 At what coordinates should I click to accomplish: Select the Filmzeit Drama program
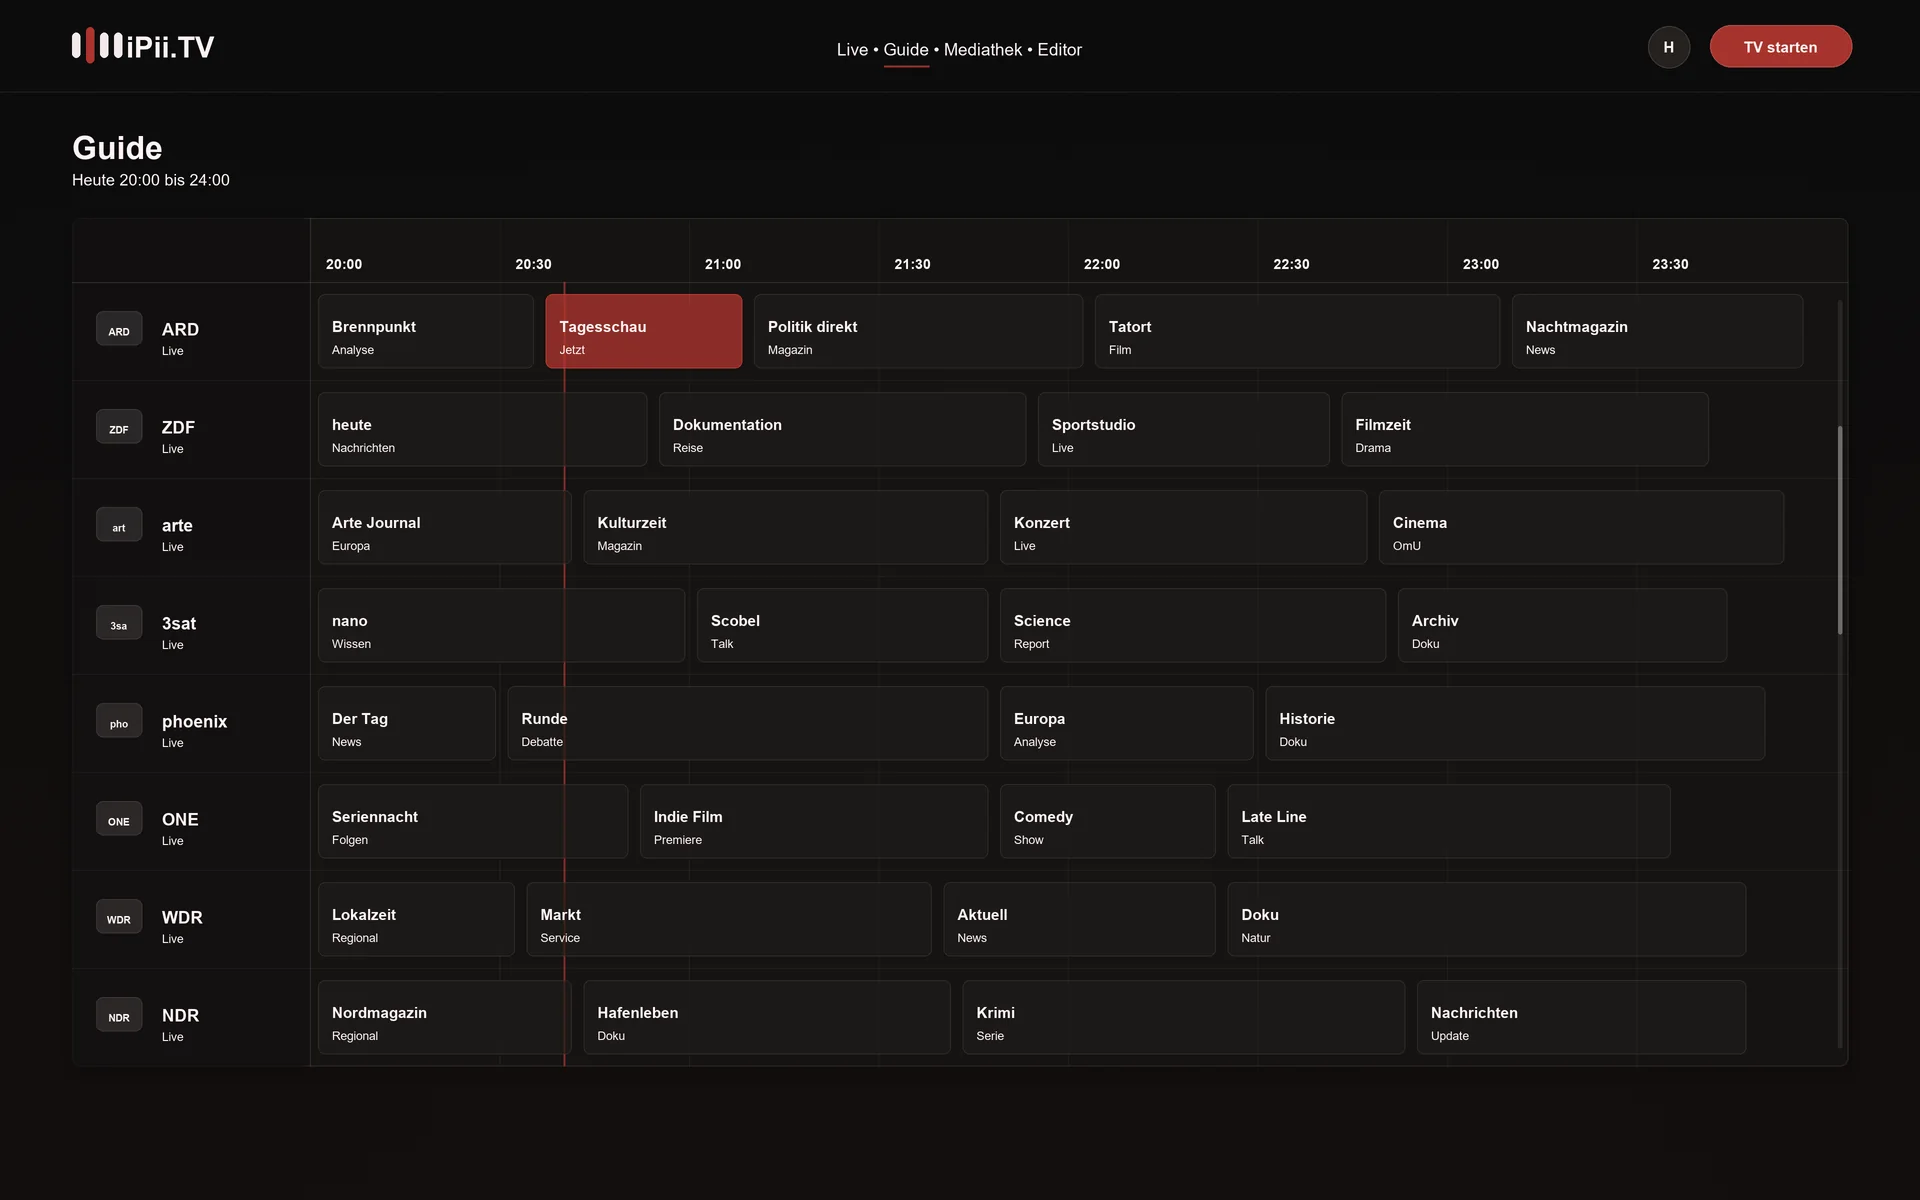pyautogui.click(x=1524, y=429)
